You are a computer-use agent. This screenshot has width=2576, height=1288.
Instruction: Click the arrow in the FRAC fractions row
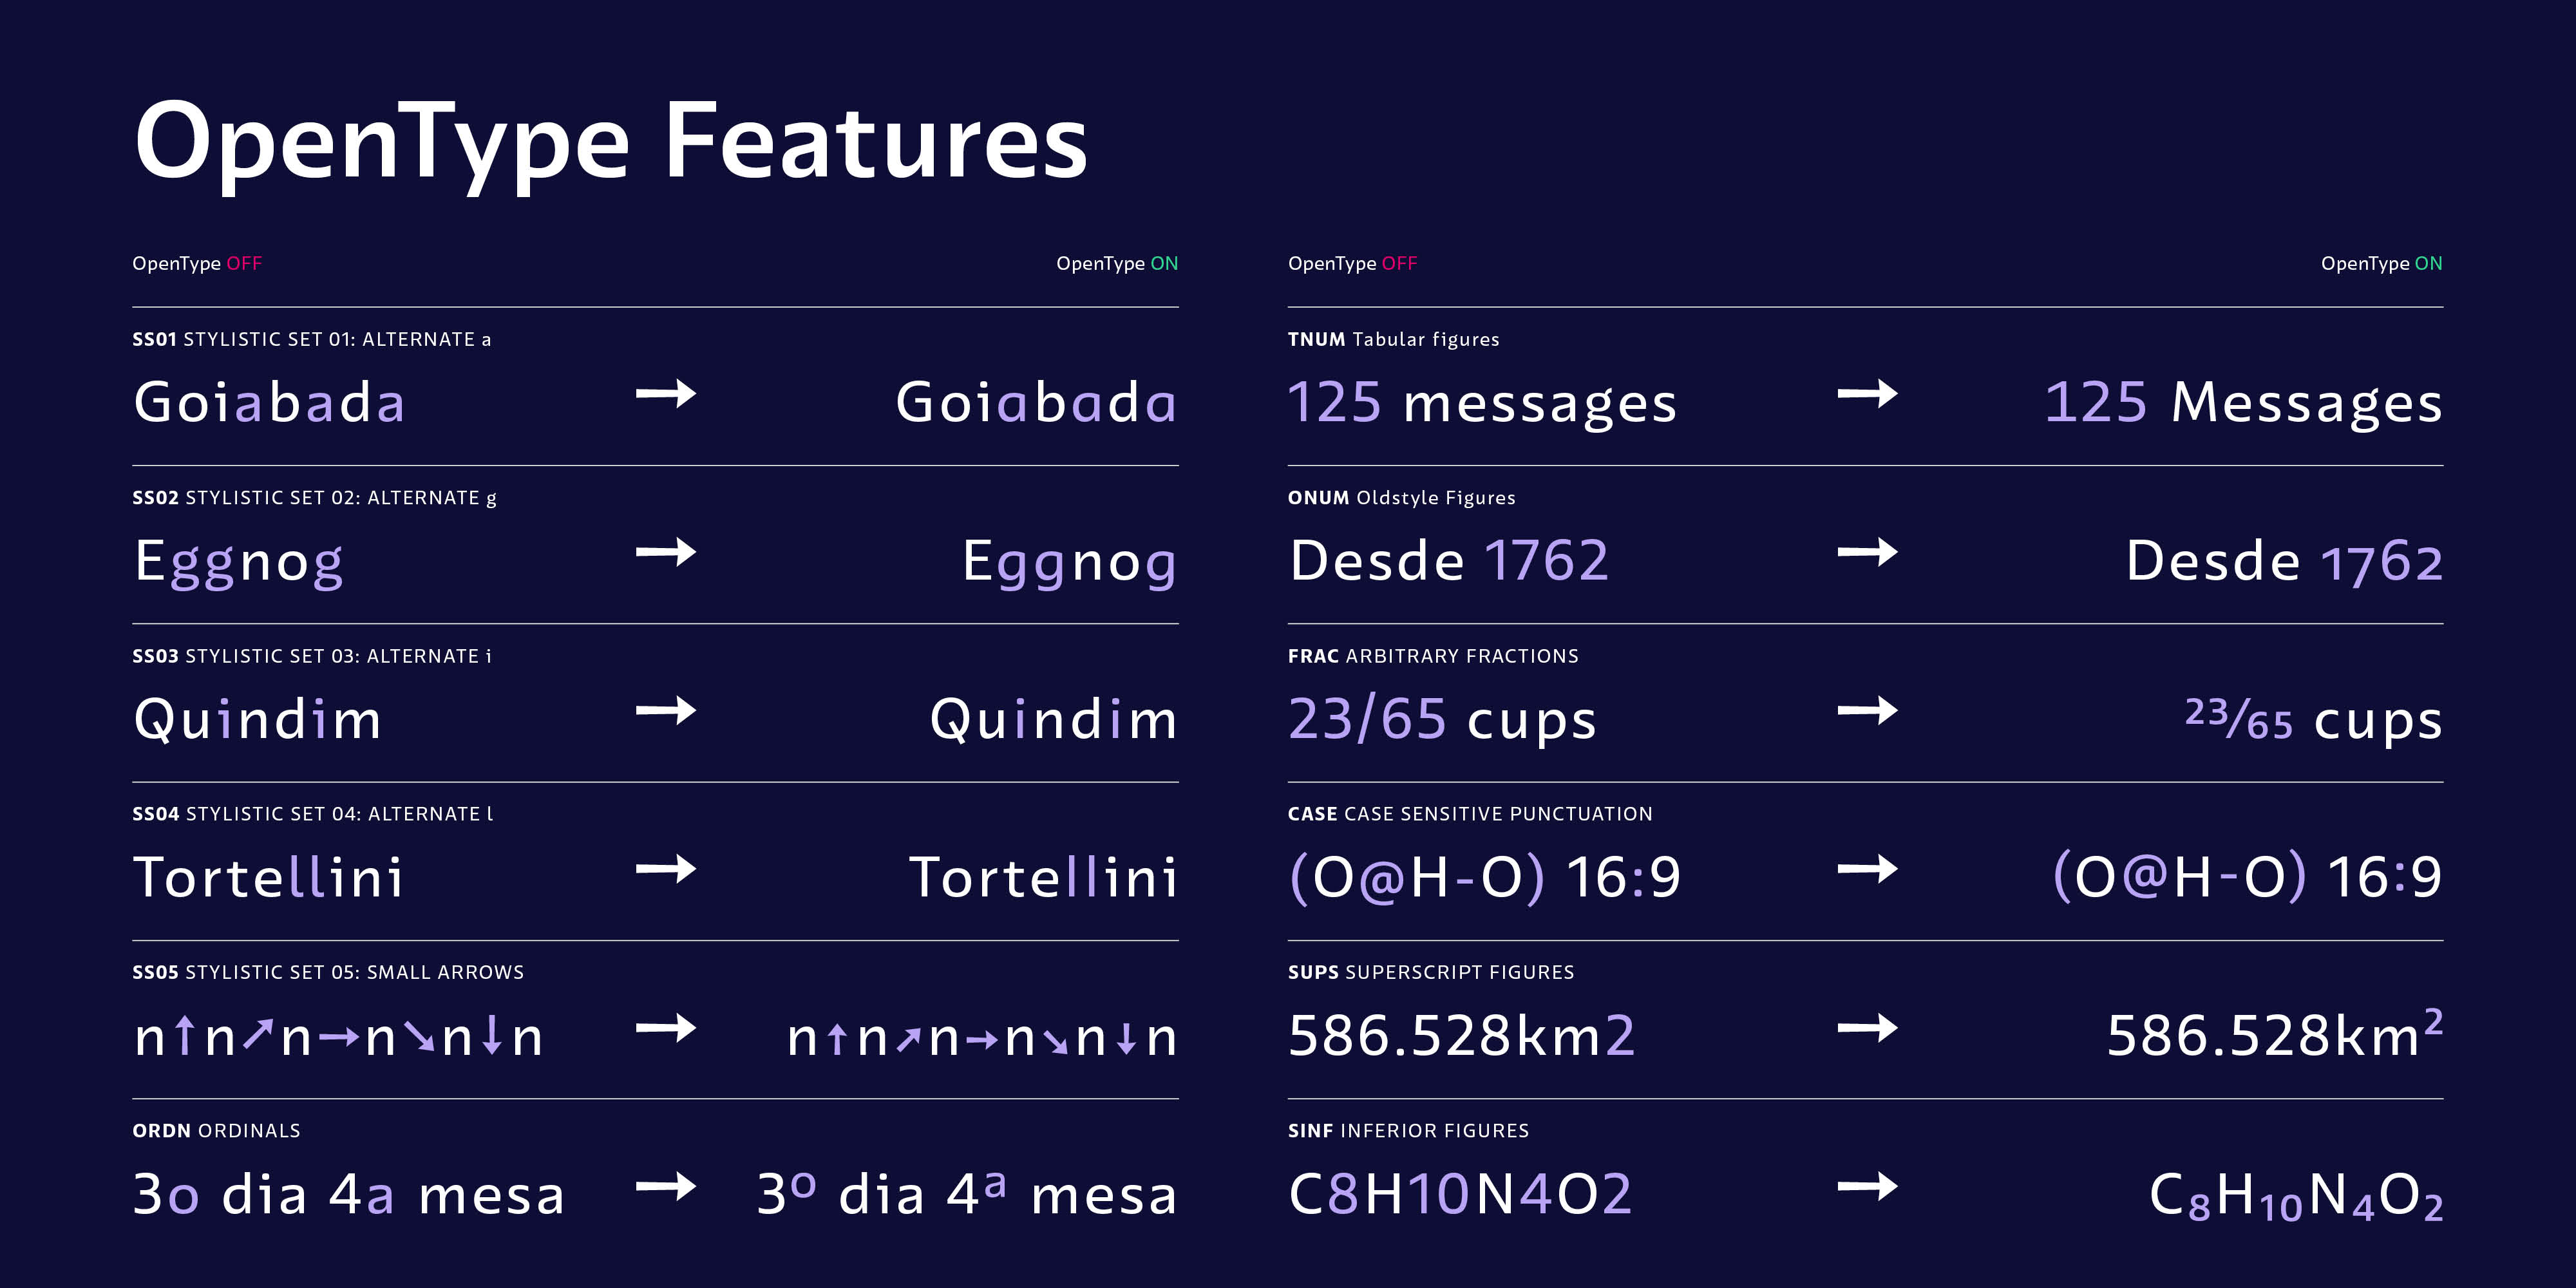pyautogui.click(x=1867, y=711)
